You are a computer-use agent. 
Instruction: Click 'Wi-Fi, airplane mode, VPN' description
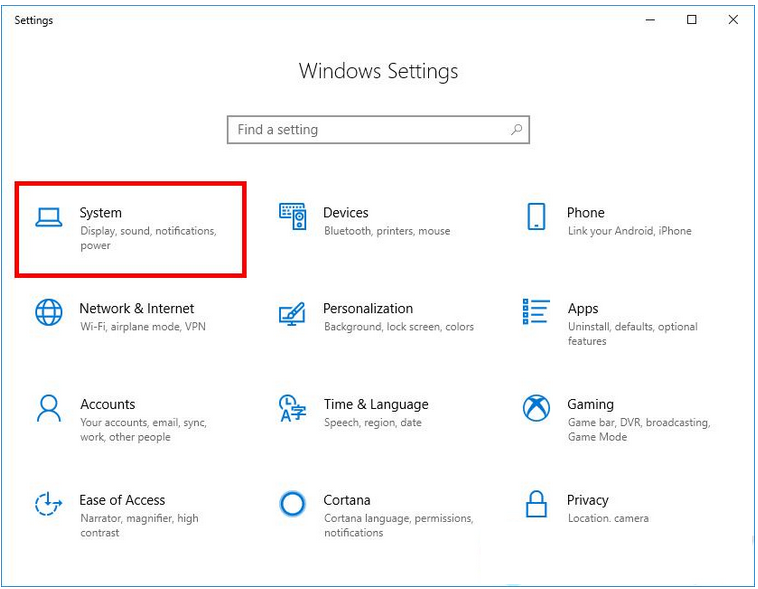[x=143, y=327]
